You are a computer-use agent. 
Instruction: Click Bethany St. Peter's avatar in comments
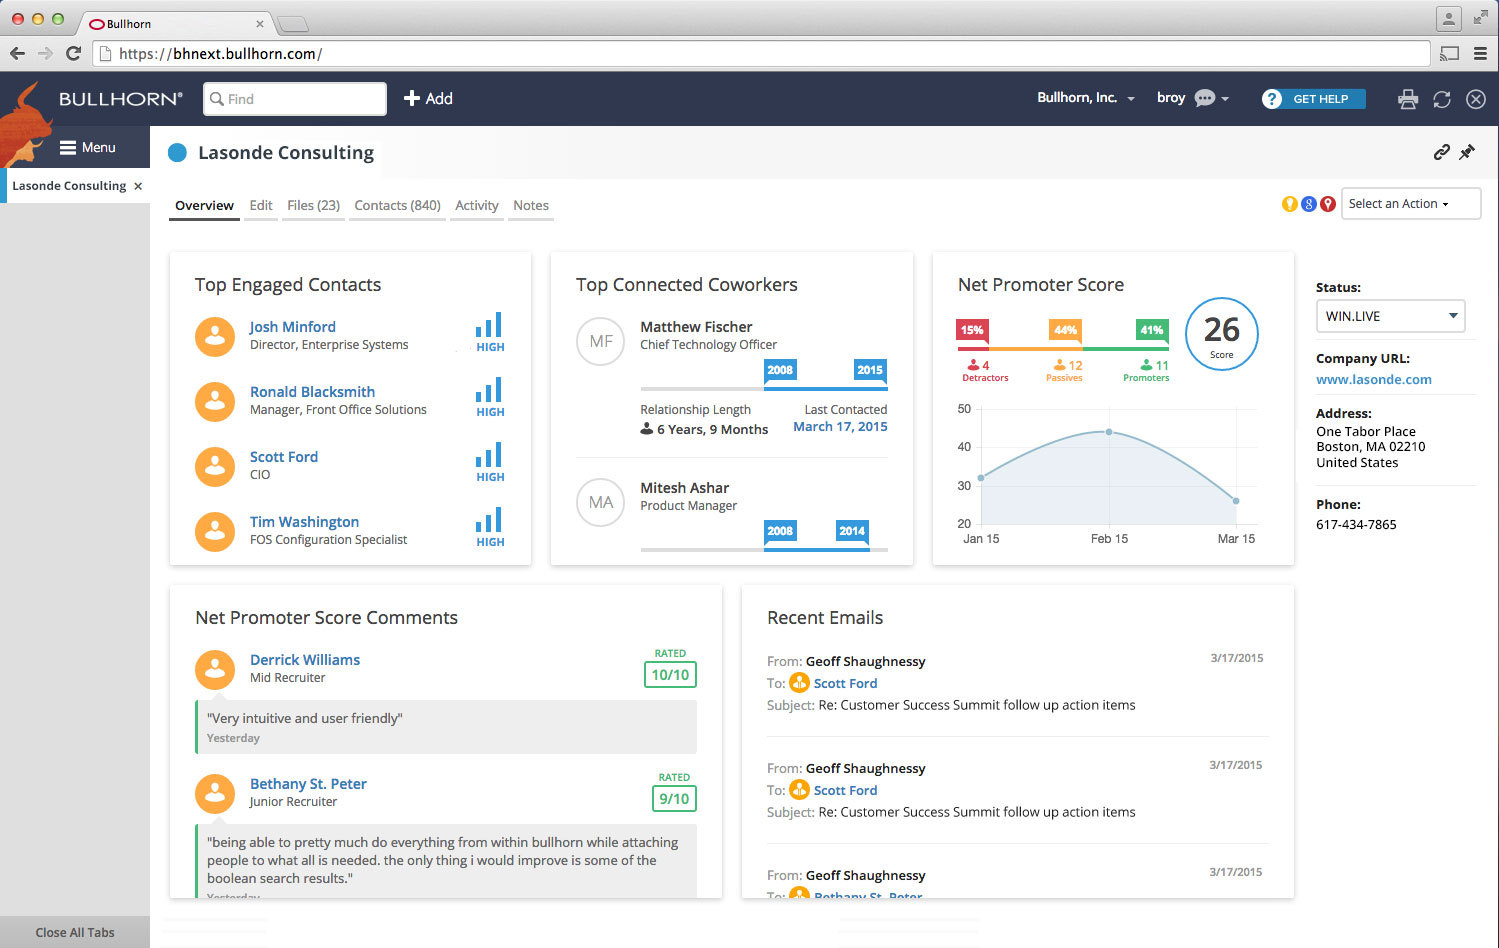click(214, 793)
